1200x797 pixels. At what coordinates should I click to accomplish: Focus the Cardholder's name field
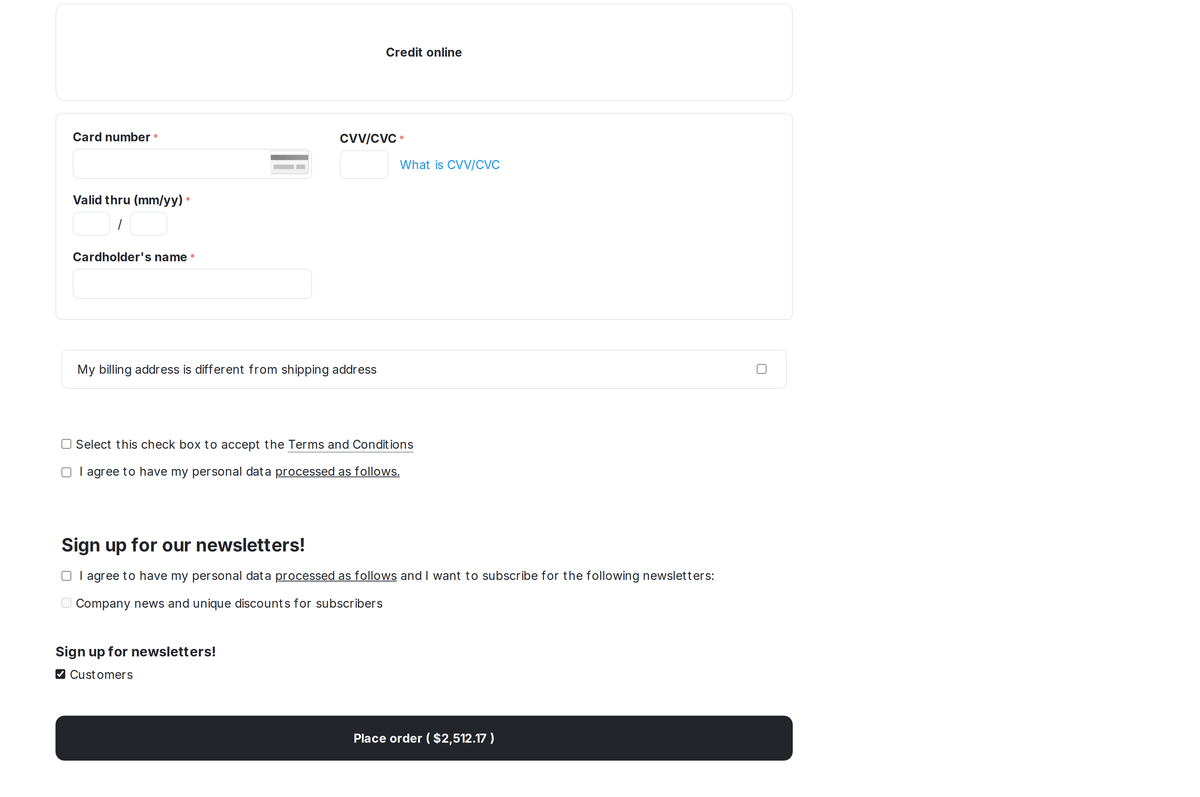click(x=192, y=284)
